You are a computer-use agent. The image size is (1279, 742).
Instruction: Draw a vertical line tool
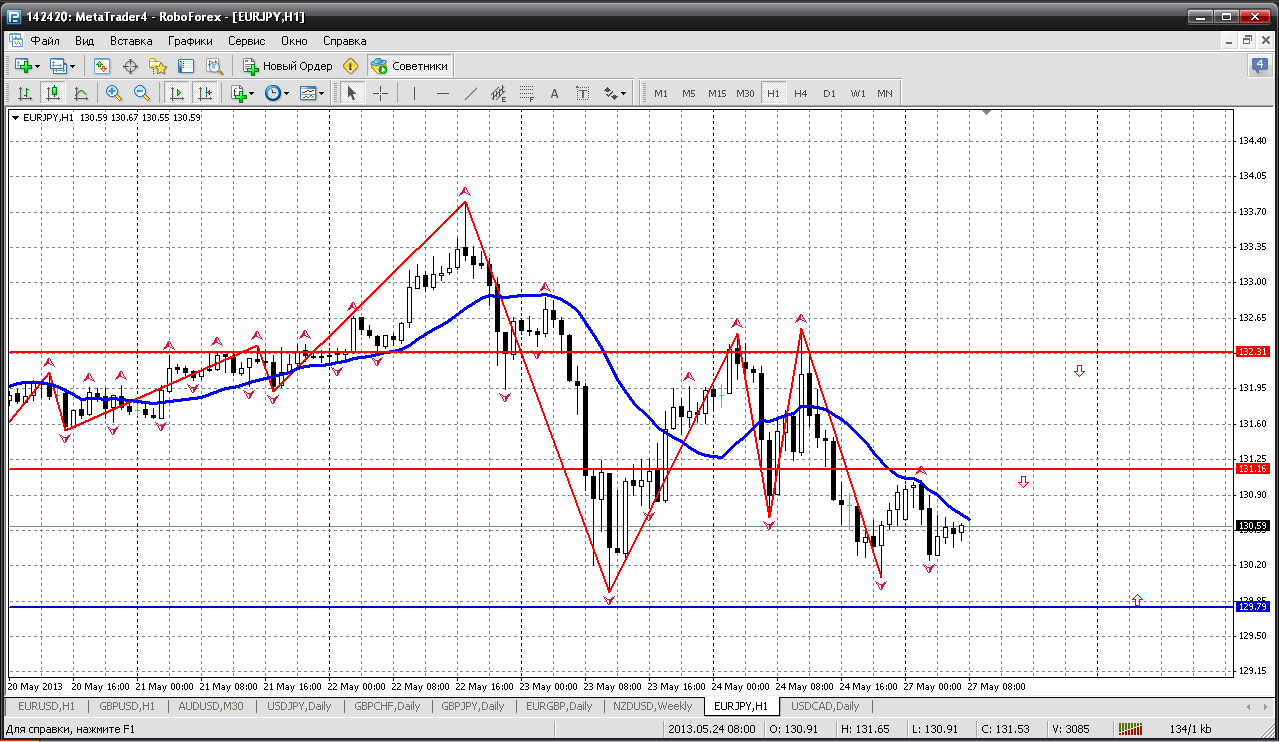pyautogui.click(x=414, y=93)
